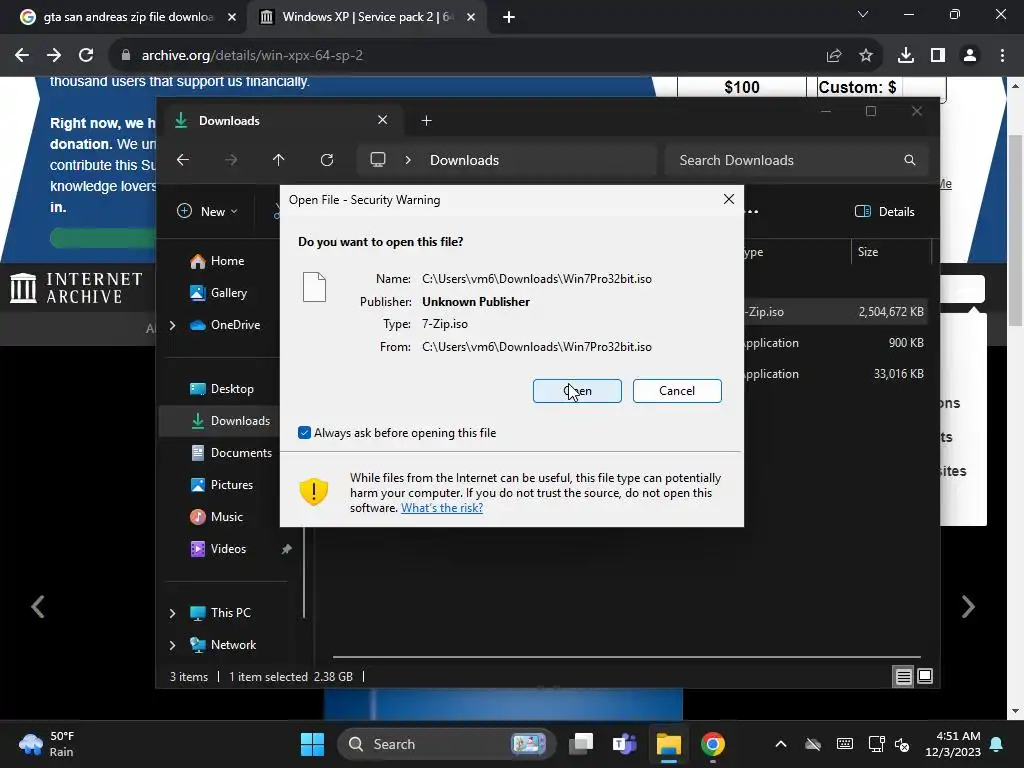The width and height of the screenshot is (1024, 768).
Task: Toggle the Details pane button
Action: click(x=884, y=212)
